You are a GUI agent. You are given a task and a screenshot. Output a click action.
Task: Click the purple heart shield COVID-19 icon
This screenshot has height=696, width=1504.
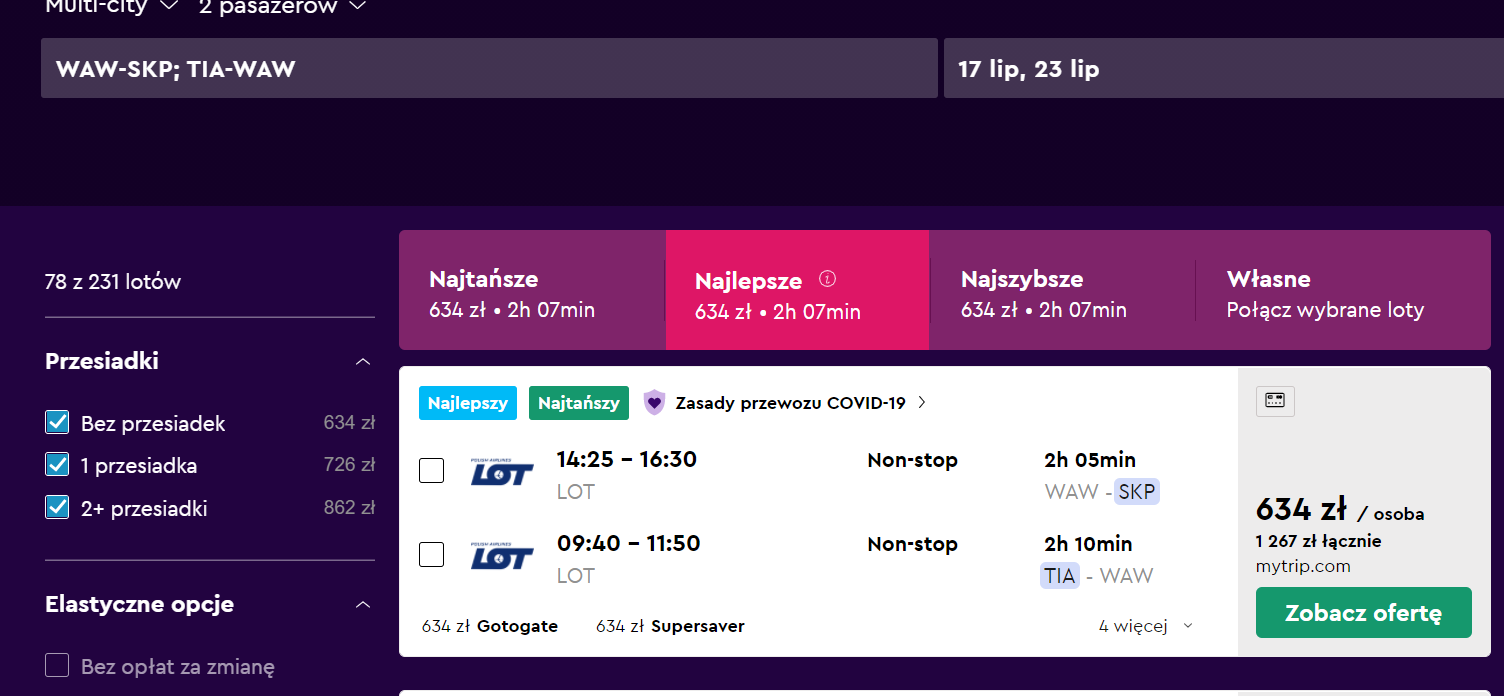click(x=654, y=403)
